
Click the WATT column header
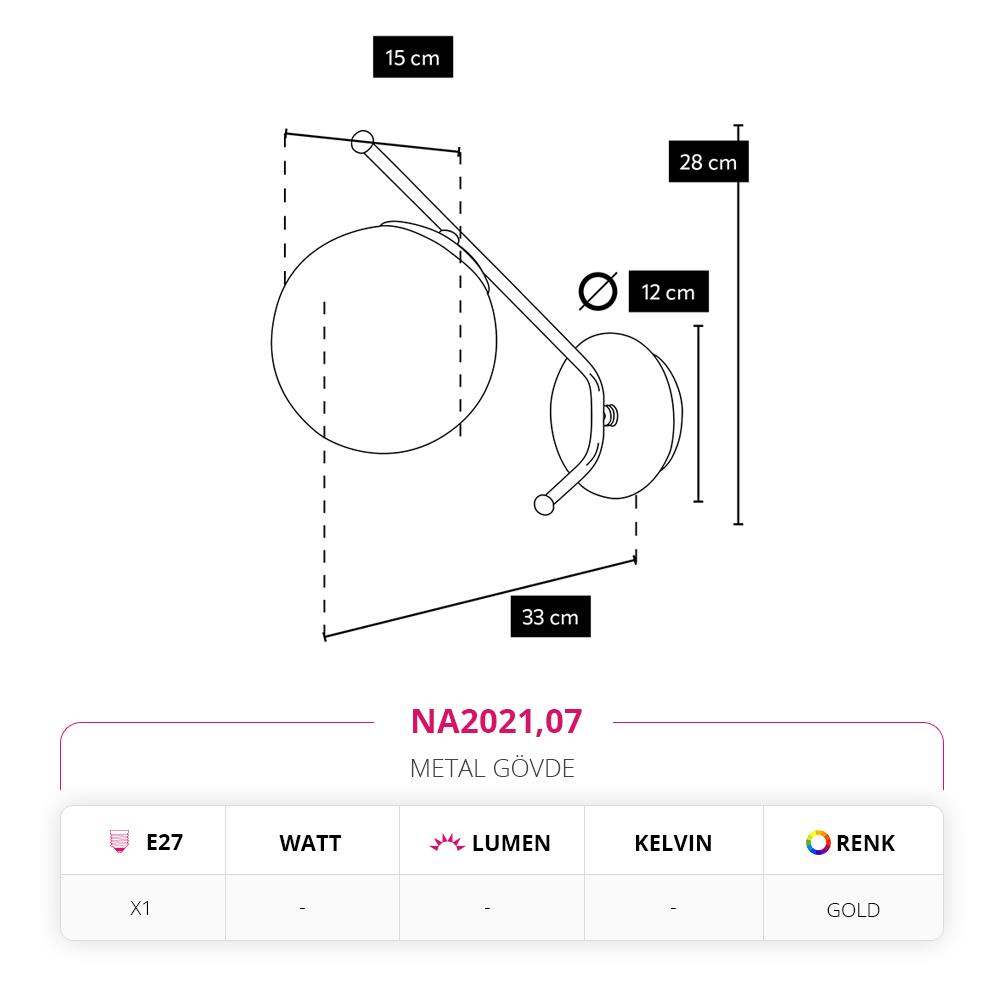click(x=310, y=843)
